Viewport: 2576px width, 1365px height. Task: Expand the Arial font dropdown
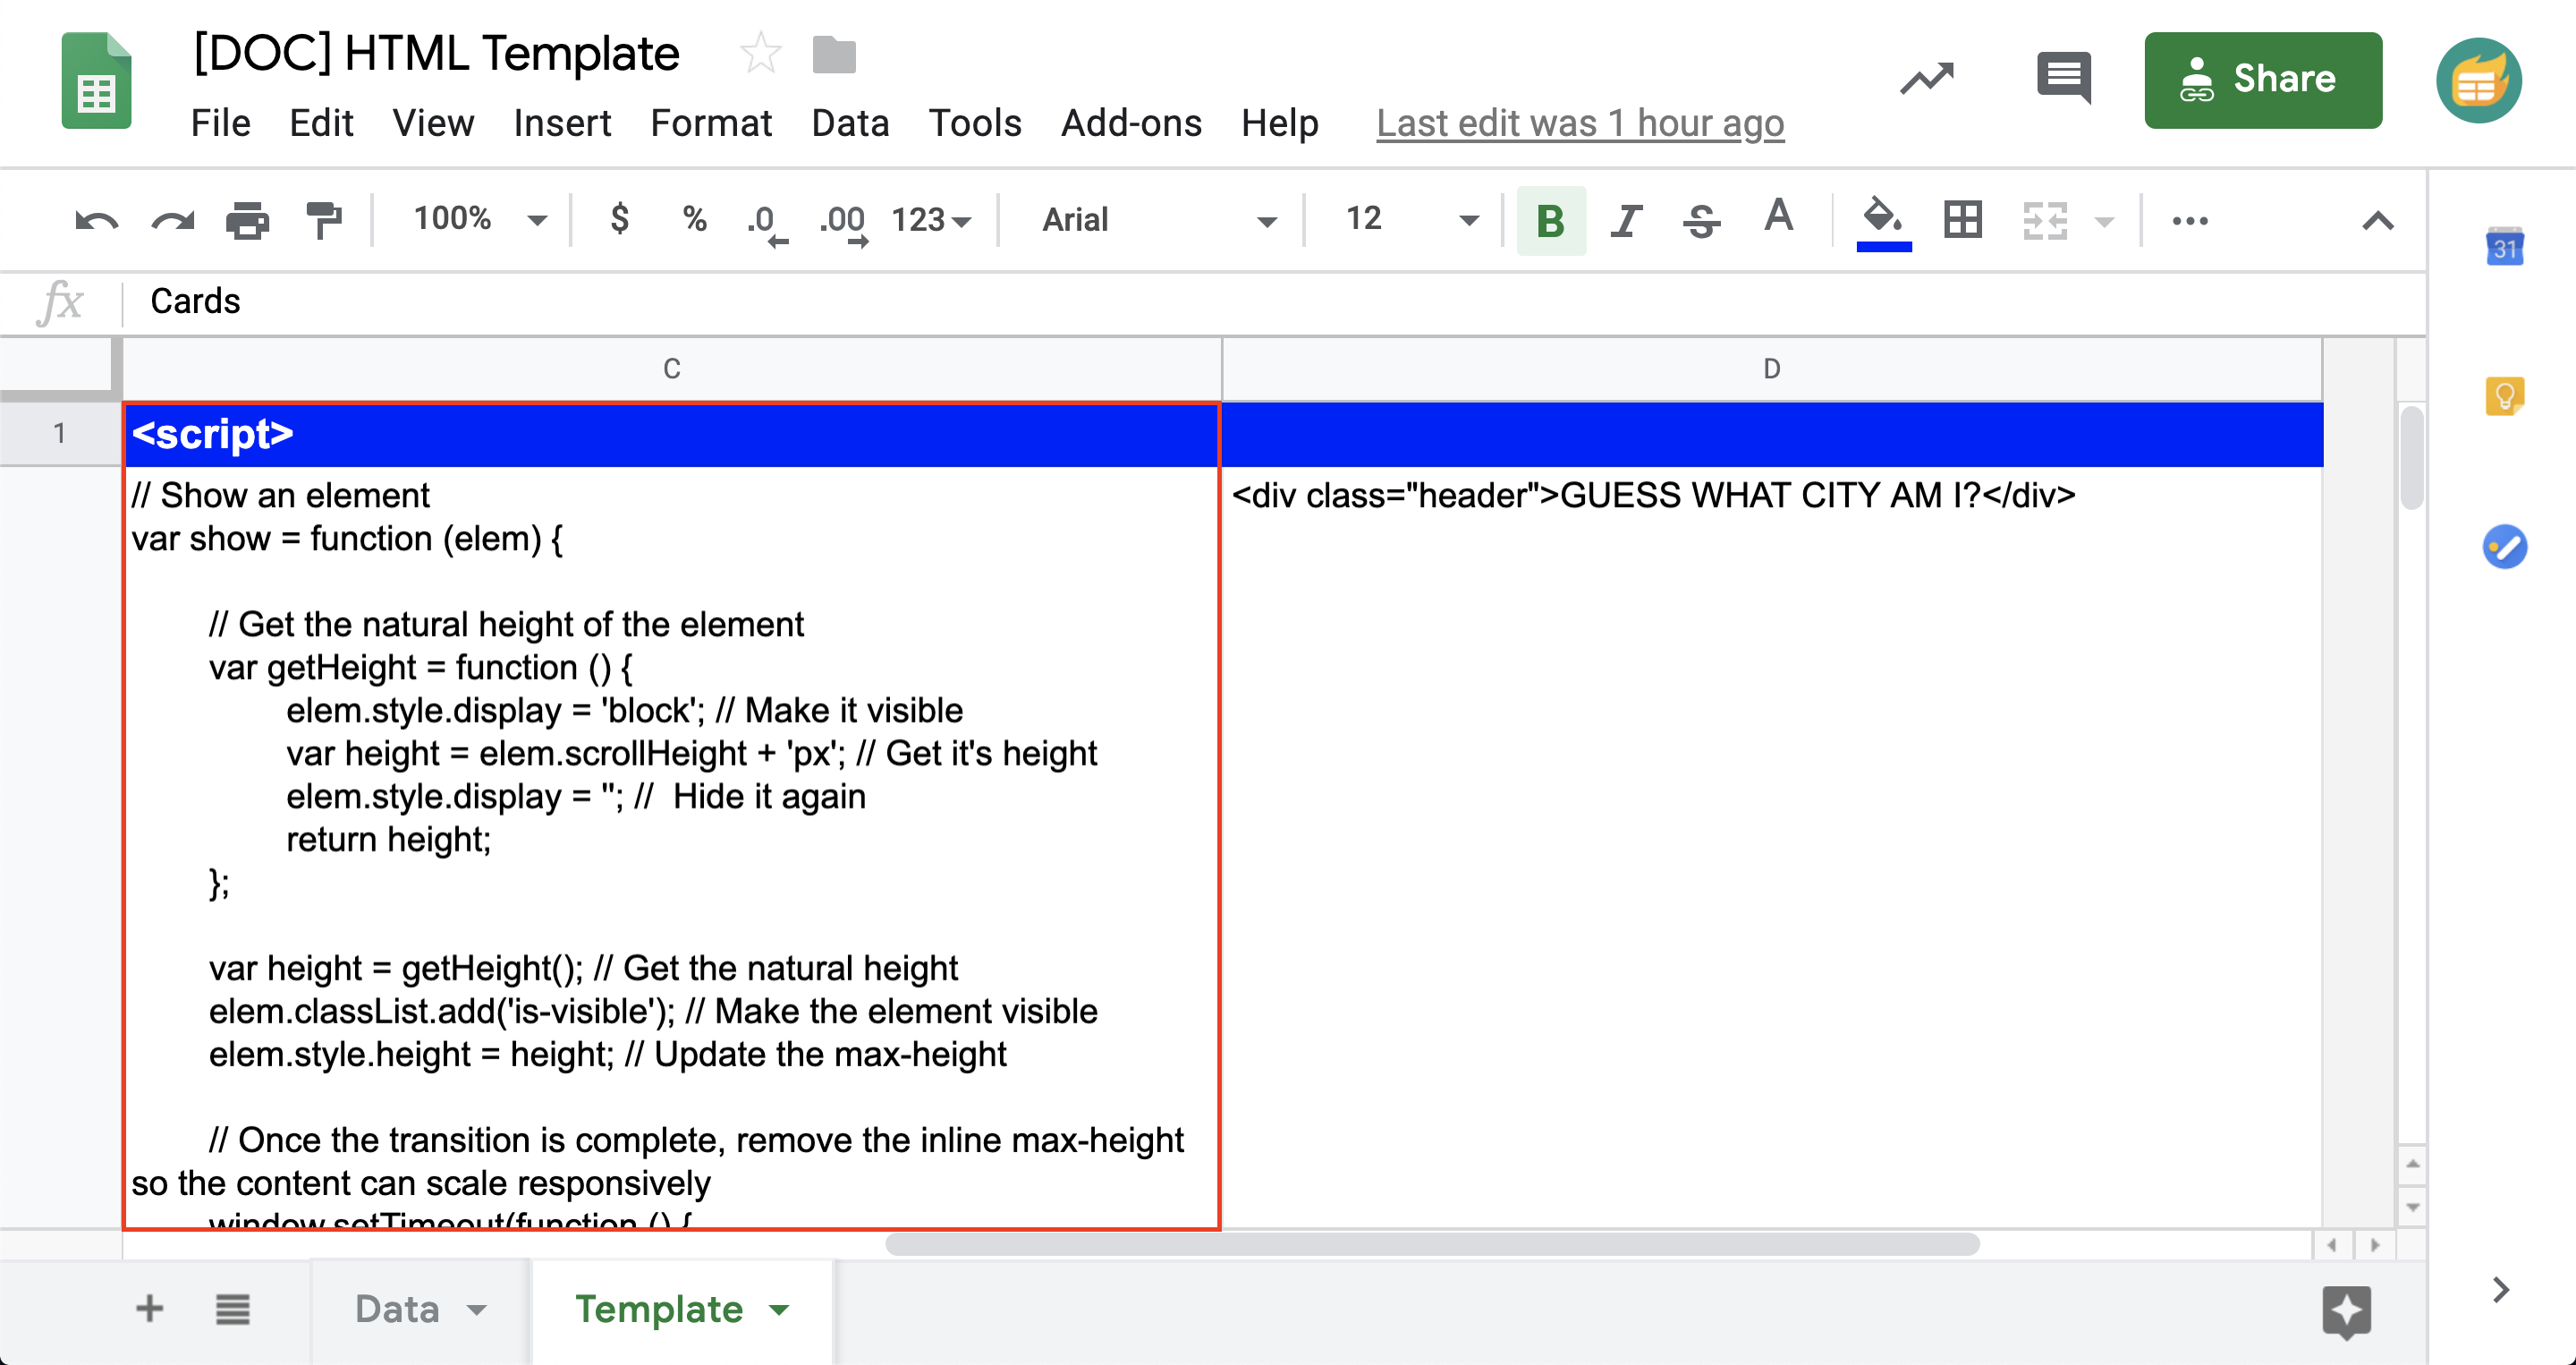point(1158,220)
